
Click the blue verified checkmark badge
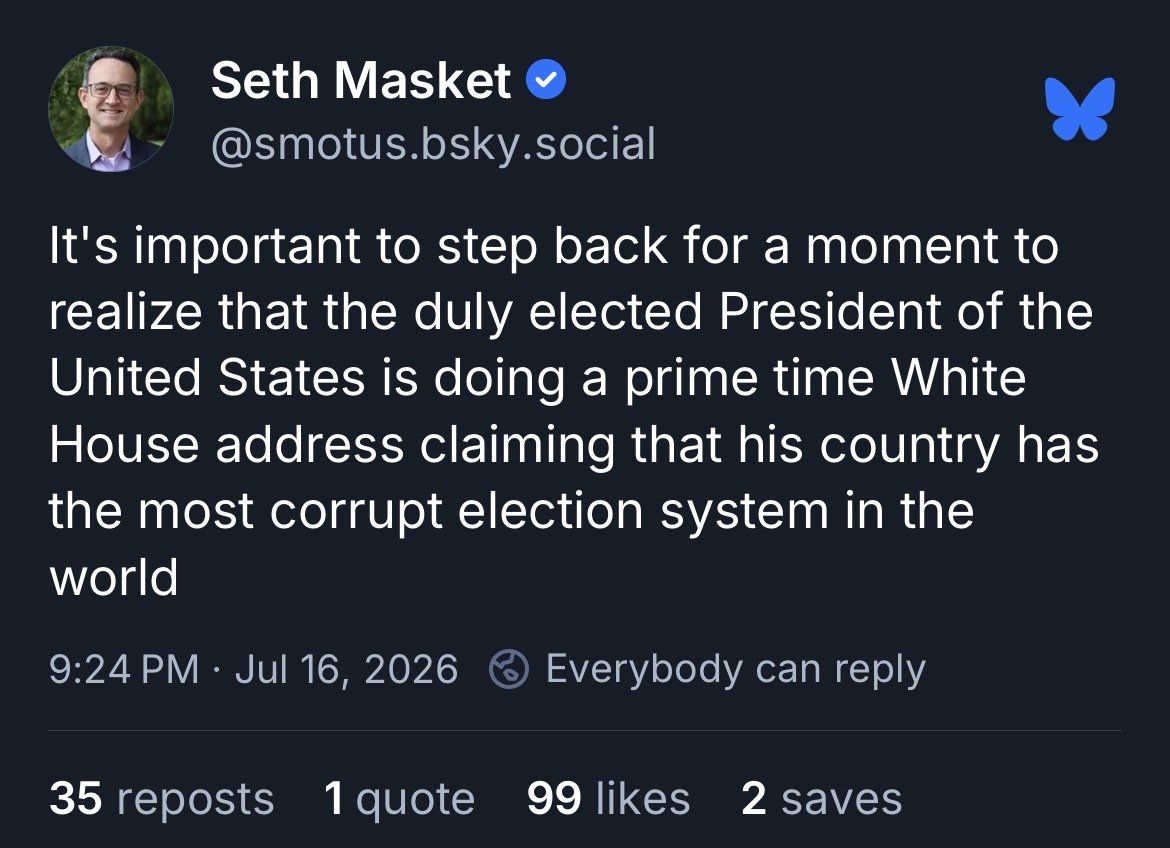point(546,79)
